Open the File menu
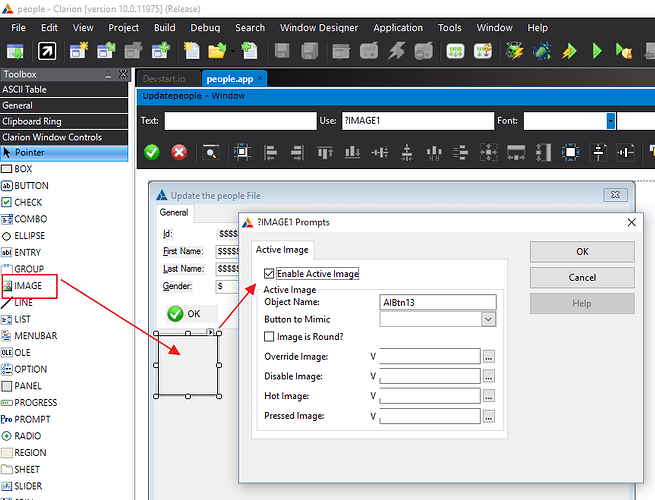Viewport: 655px width, 500px height. [x=18, y=28]
